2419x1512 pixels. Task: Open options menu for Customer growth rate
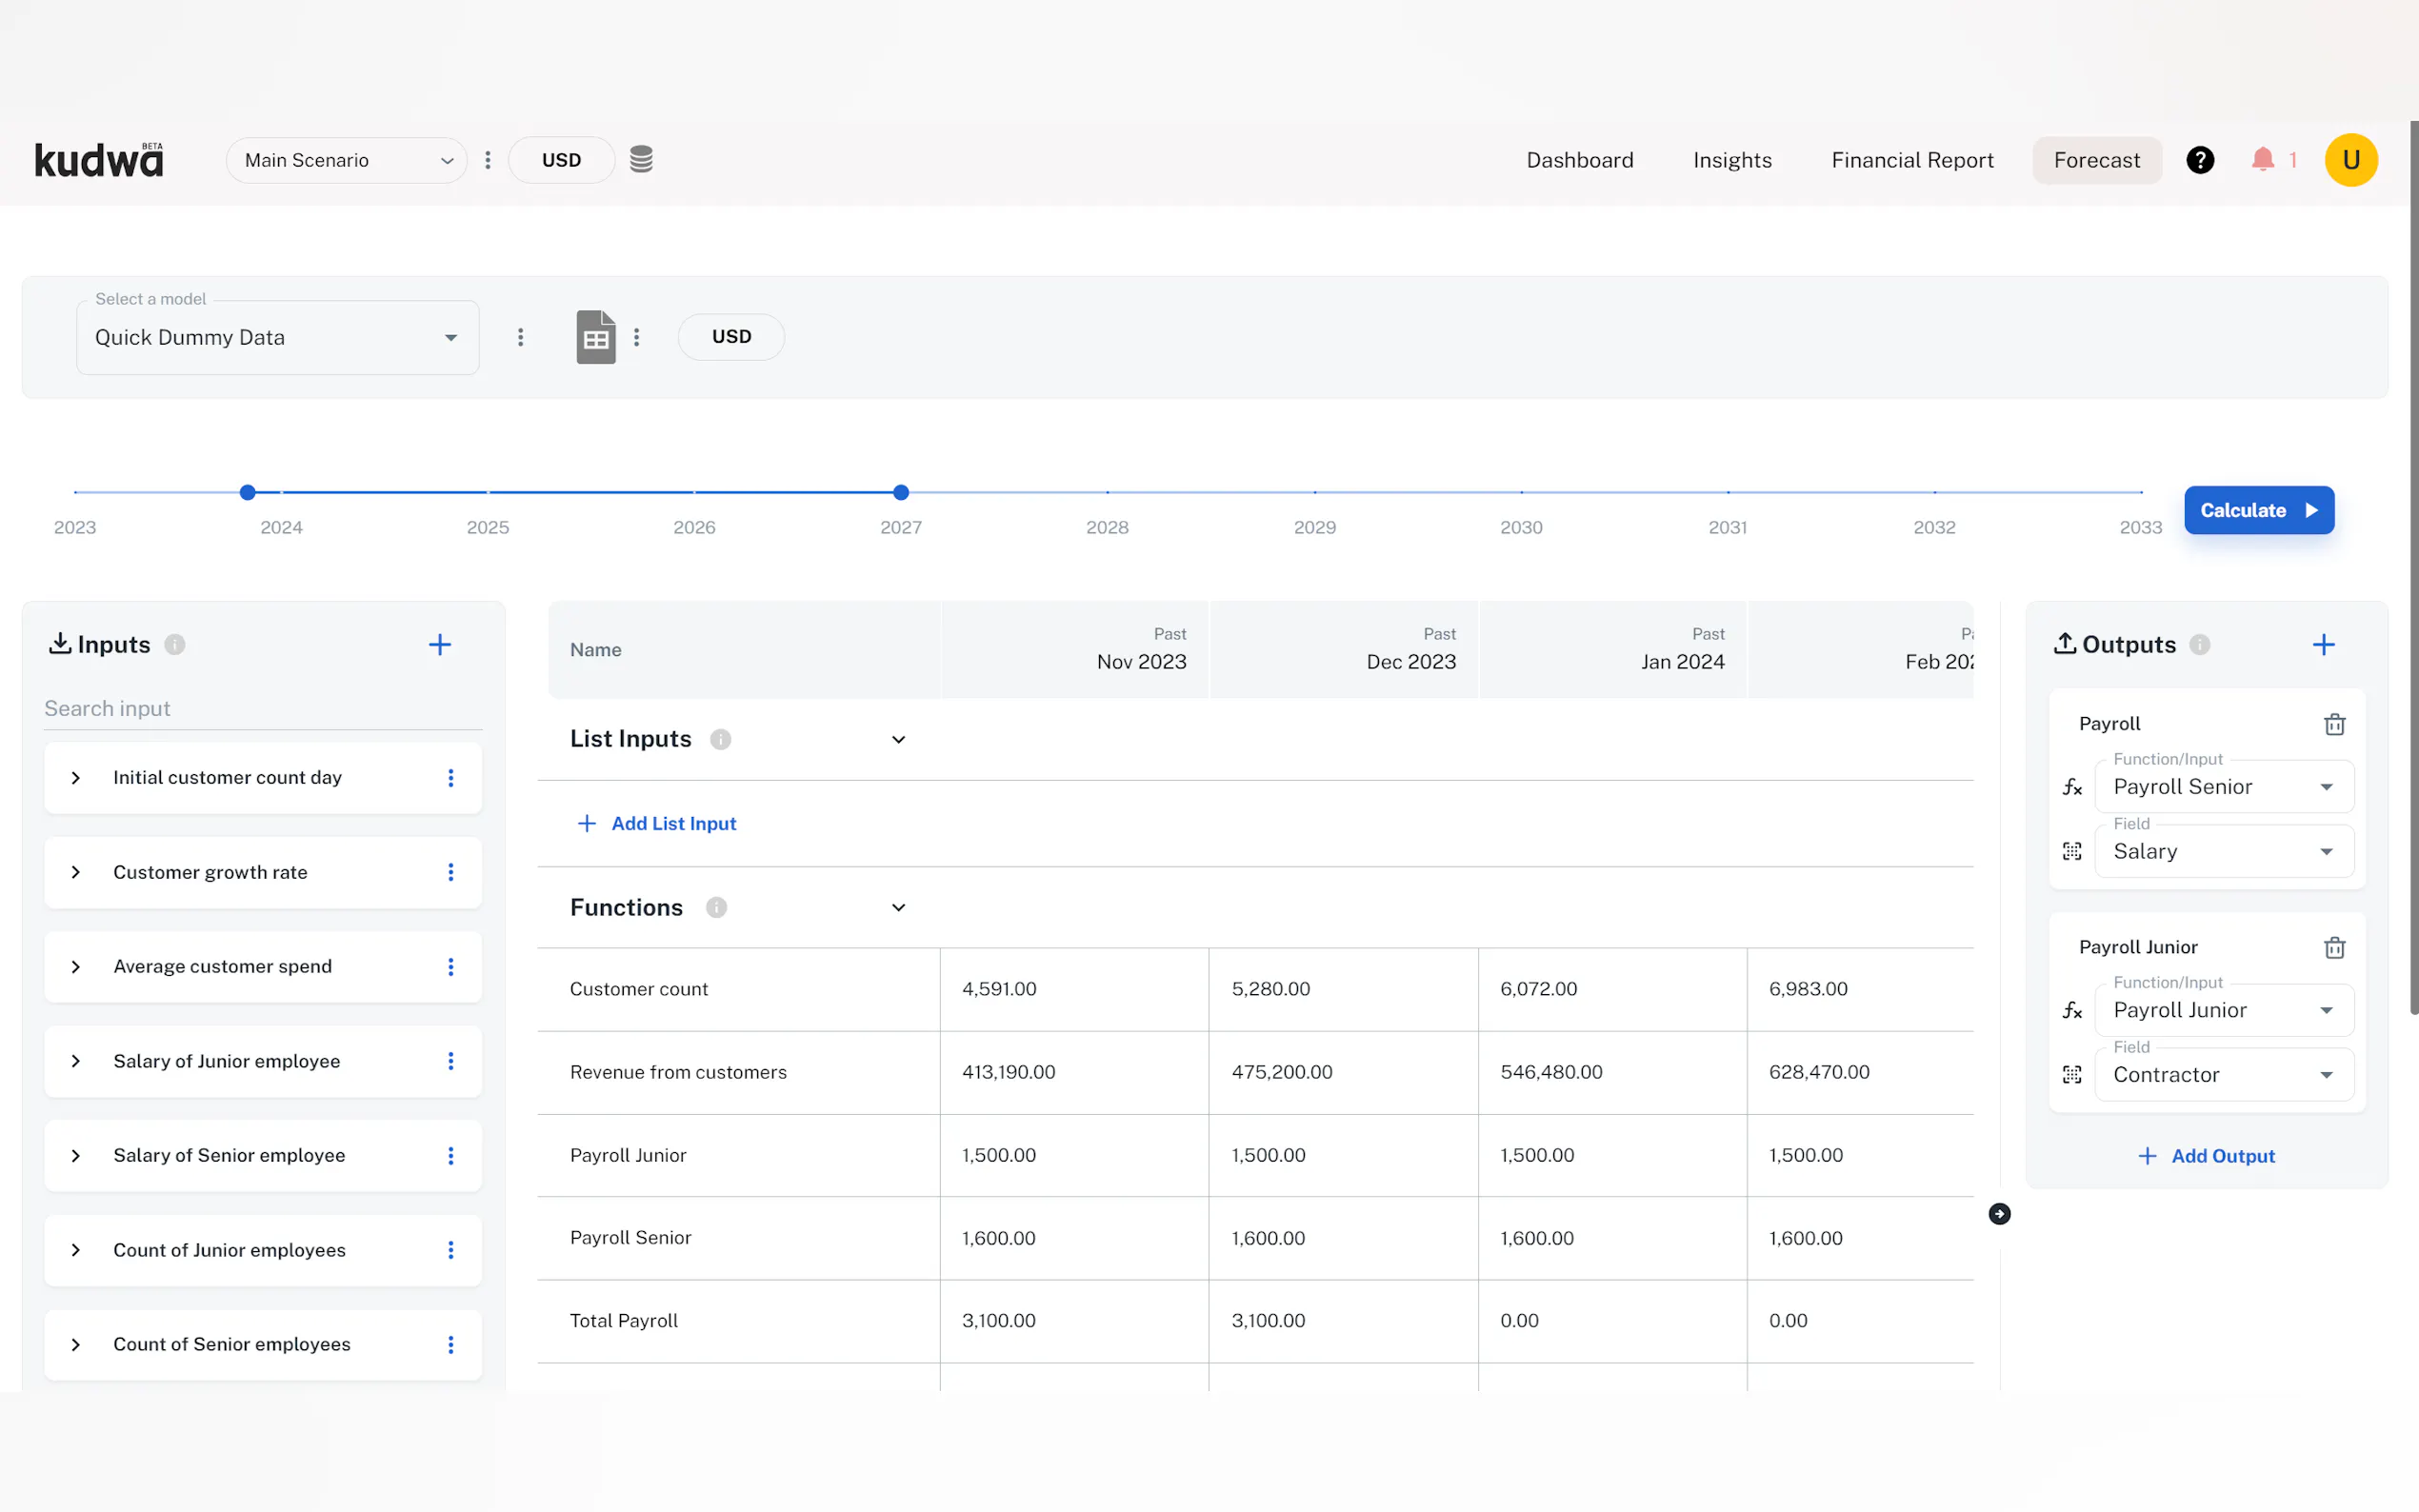451,872
